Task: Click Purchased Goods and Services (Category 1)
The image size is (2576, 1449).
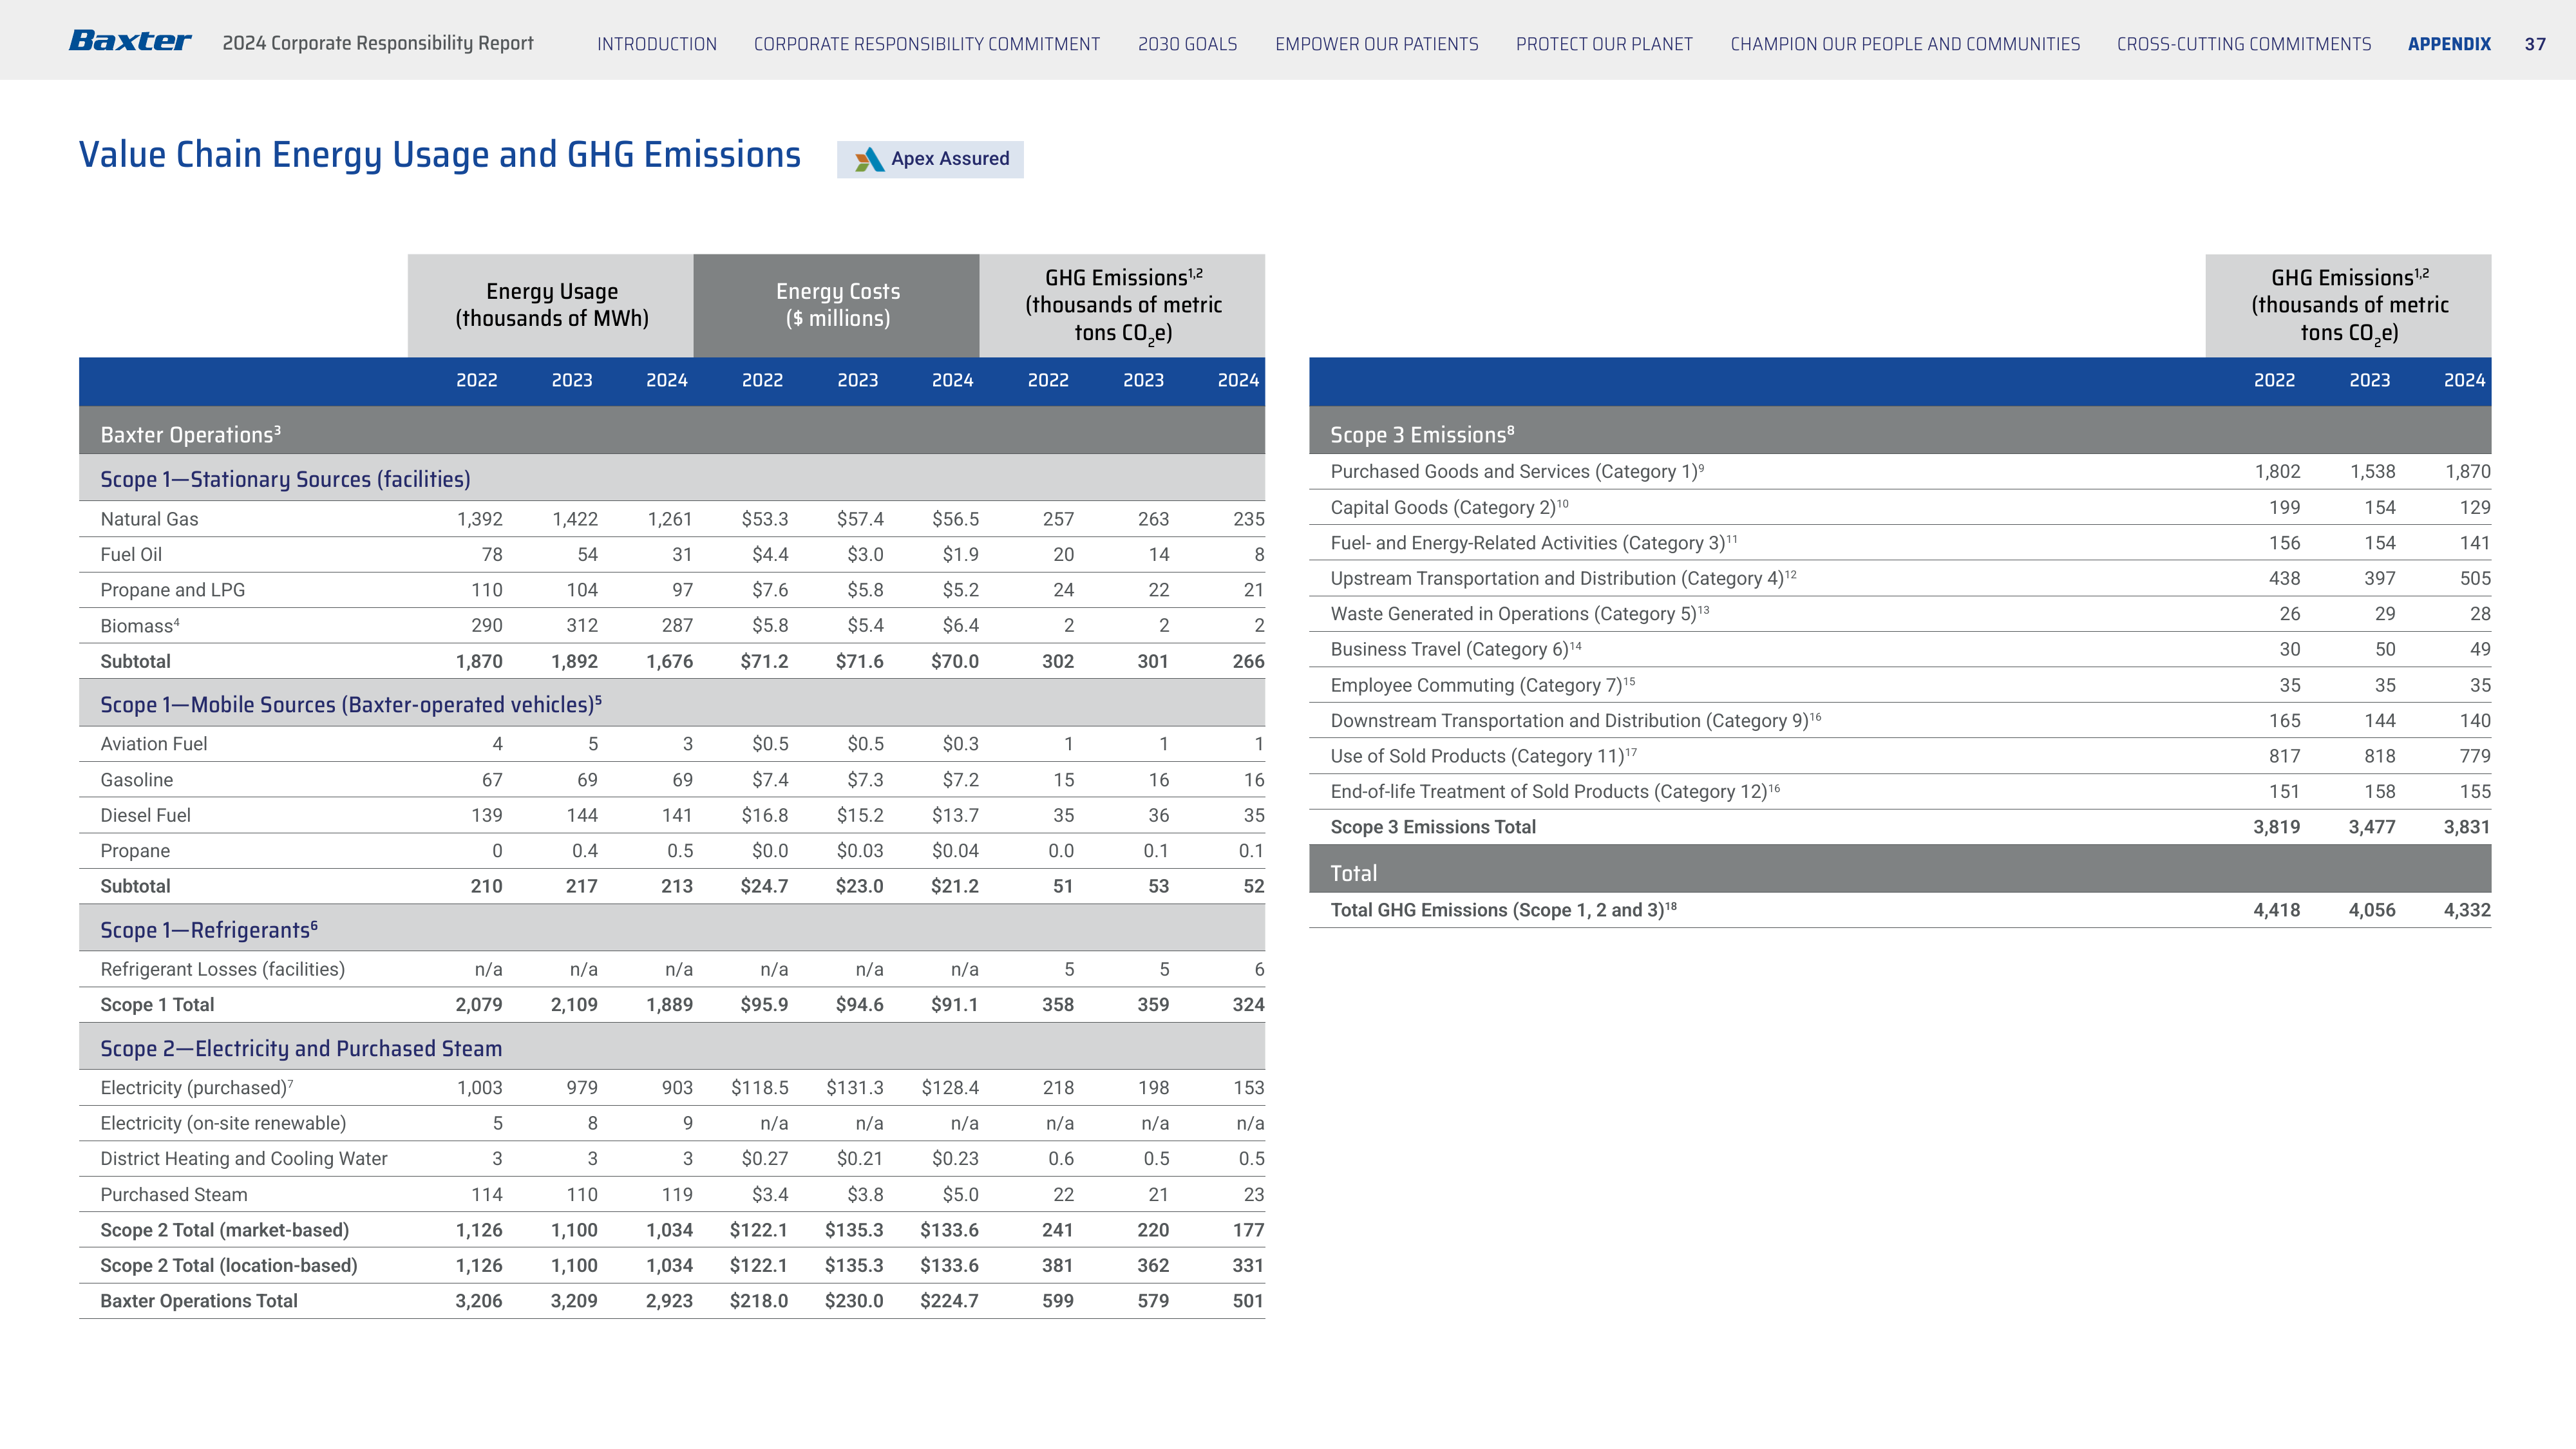Action: 1516,471
